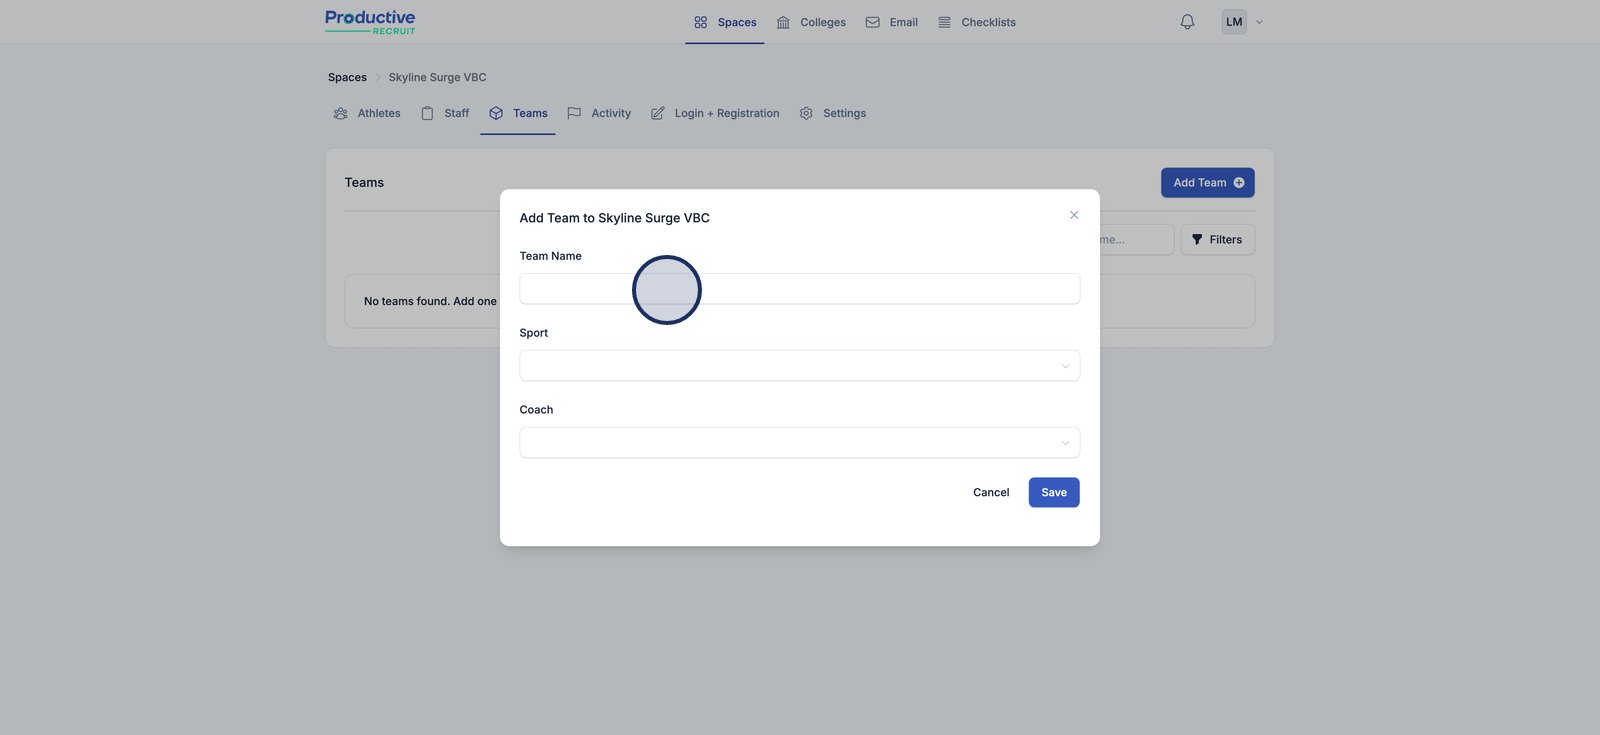The width and height of the screenshot is (1600, 735).
Task: Close the Add Team dialog
Action: [1074, 215]
